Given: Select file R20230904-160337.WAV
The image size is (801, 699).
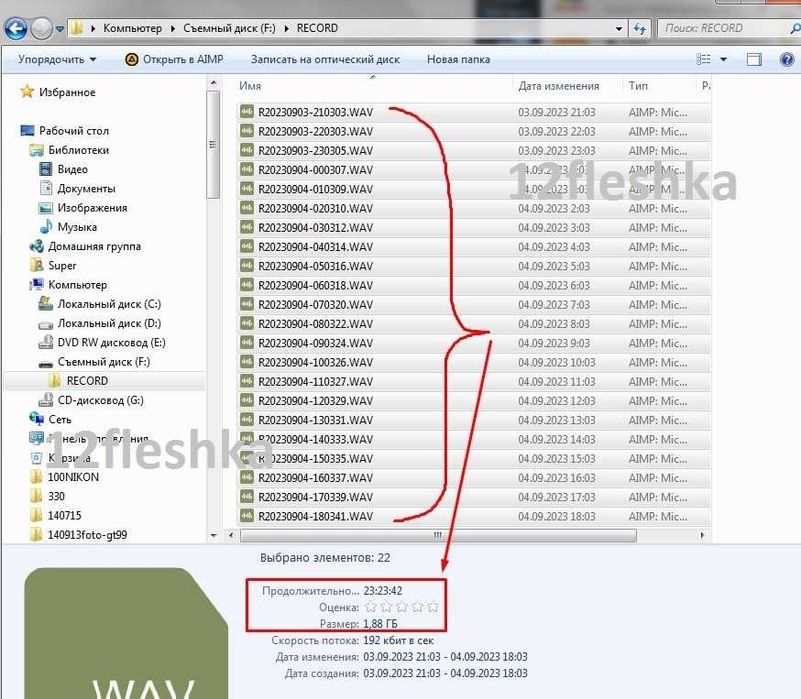Looking at the screenshot, I should point(316,478).
